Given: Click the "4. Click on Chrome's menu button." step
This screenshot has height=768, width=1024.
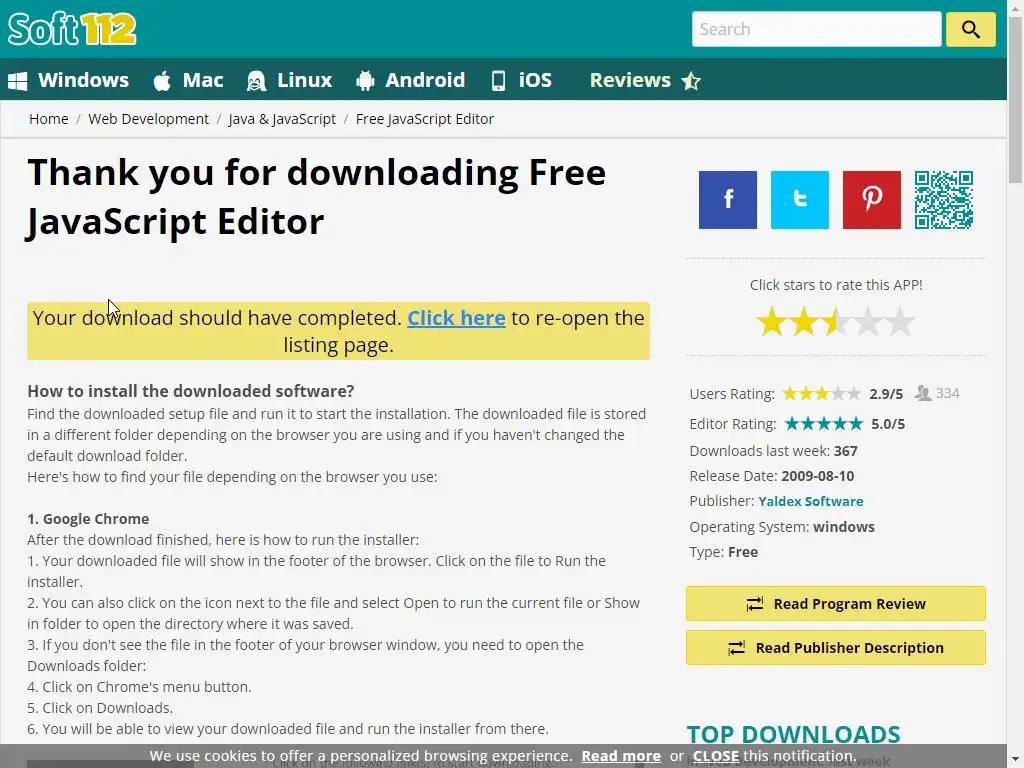Looking at the screenshot, I should point(139,687).
